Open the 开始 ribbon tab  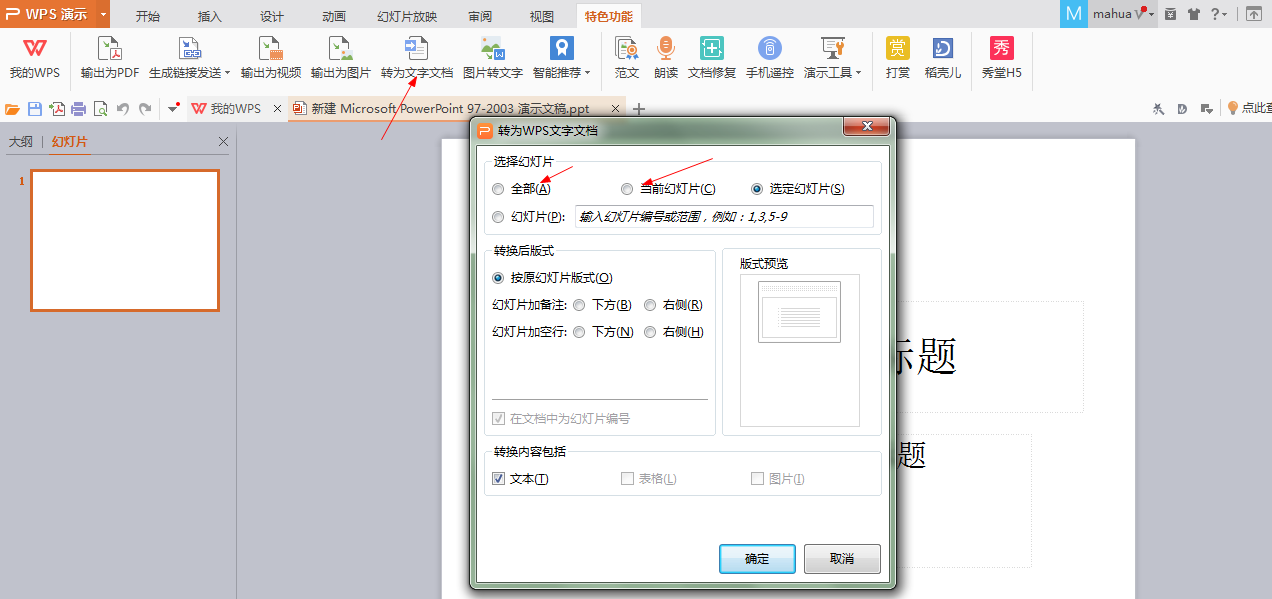tap(148, 16)
